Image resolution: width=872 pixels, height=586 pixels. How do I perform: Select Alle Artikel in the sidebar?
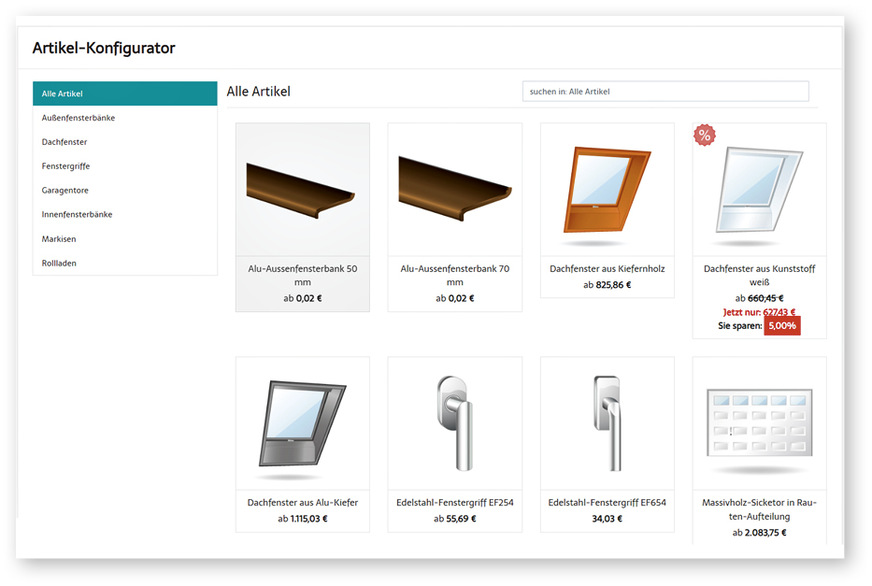pos(124,94)
